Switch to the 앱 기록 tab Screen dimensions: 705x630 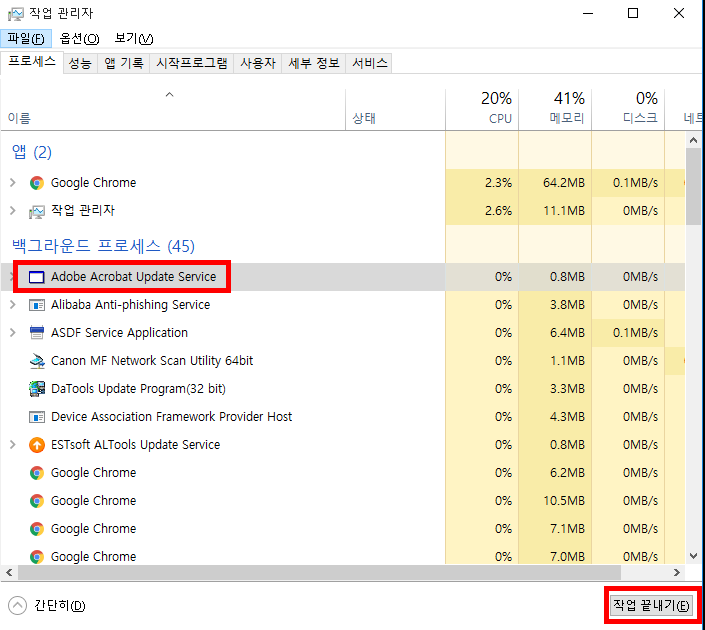click(124, 63)
